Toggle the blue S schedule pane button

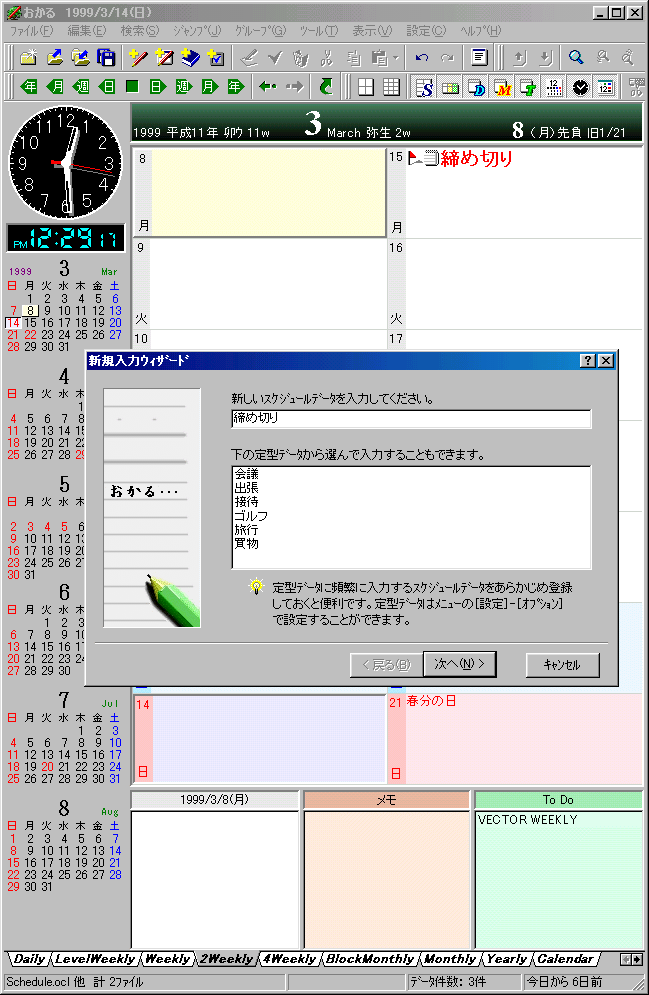pyautogui.click(x=424, y=87)
